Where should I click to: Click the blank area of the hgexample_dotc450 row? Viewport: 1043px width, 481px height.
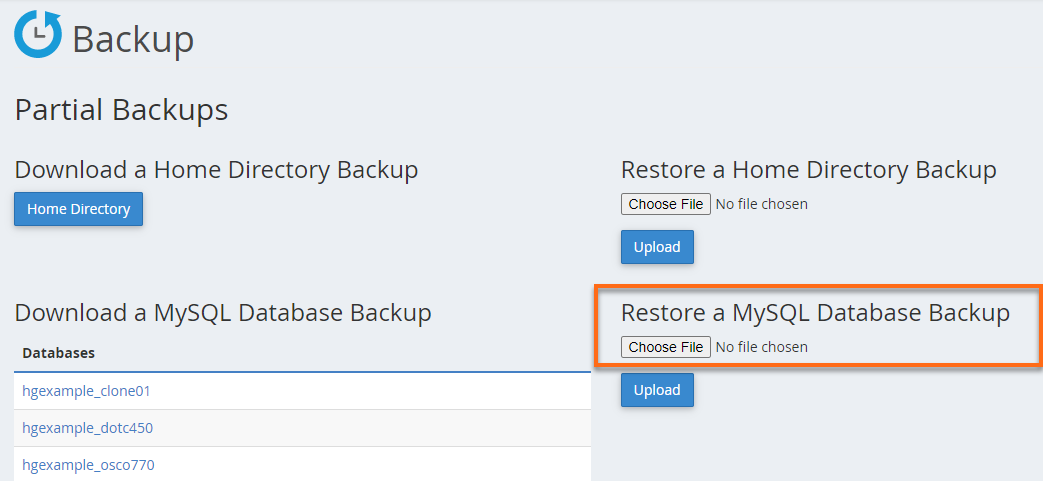(x=372, y=428)
